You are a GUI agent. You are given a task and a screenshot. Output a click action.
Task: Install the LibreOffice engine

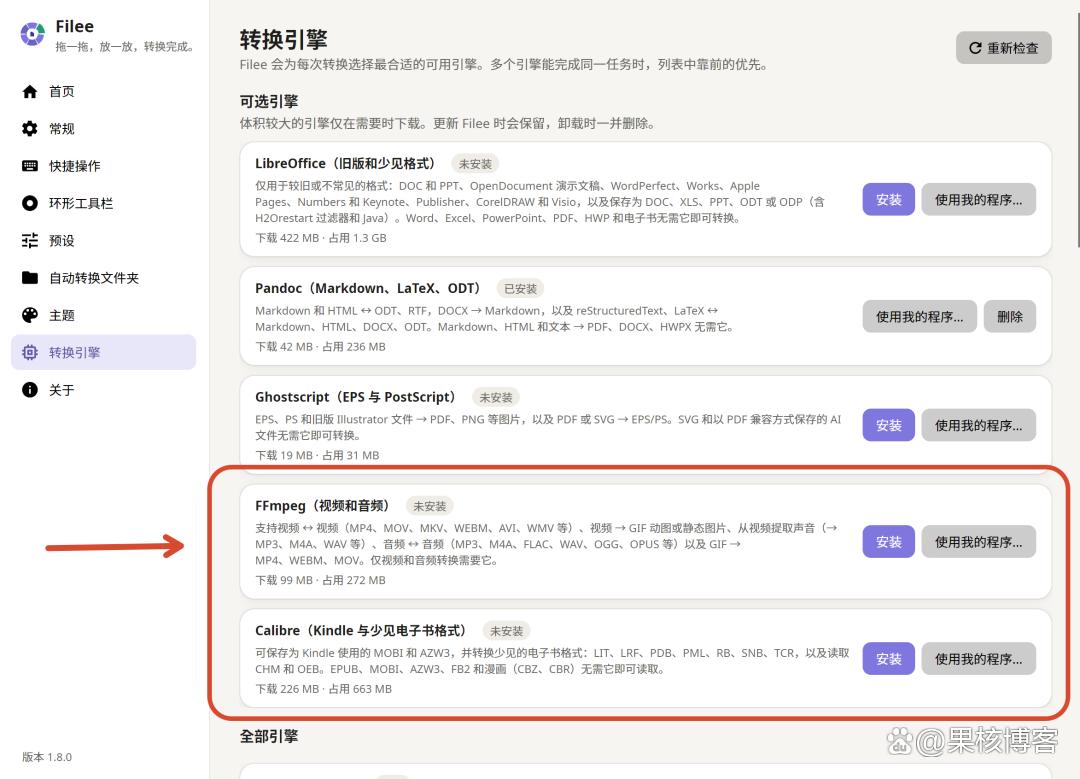pyautogui.click(x=889, y=199)
